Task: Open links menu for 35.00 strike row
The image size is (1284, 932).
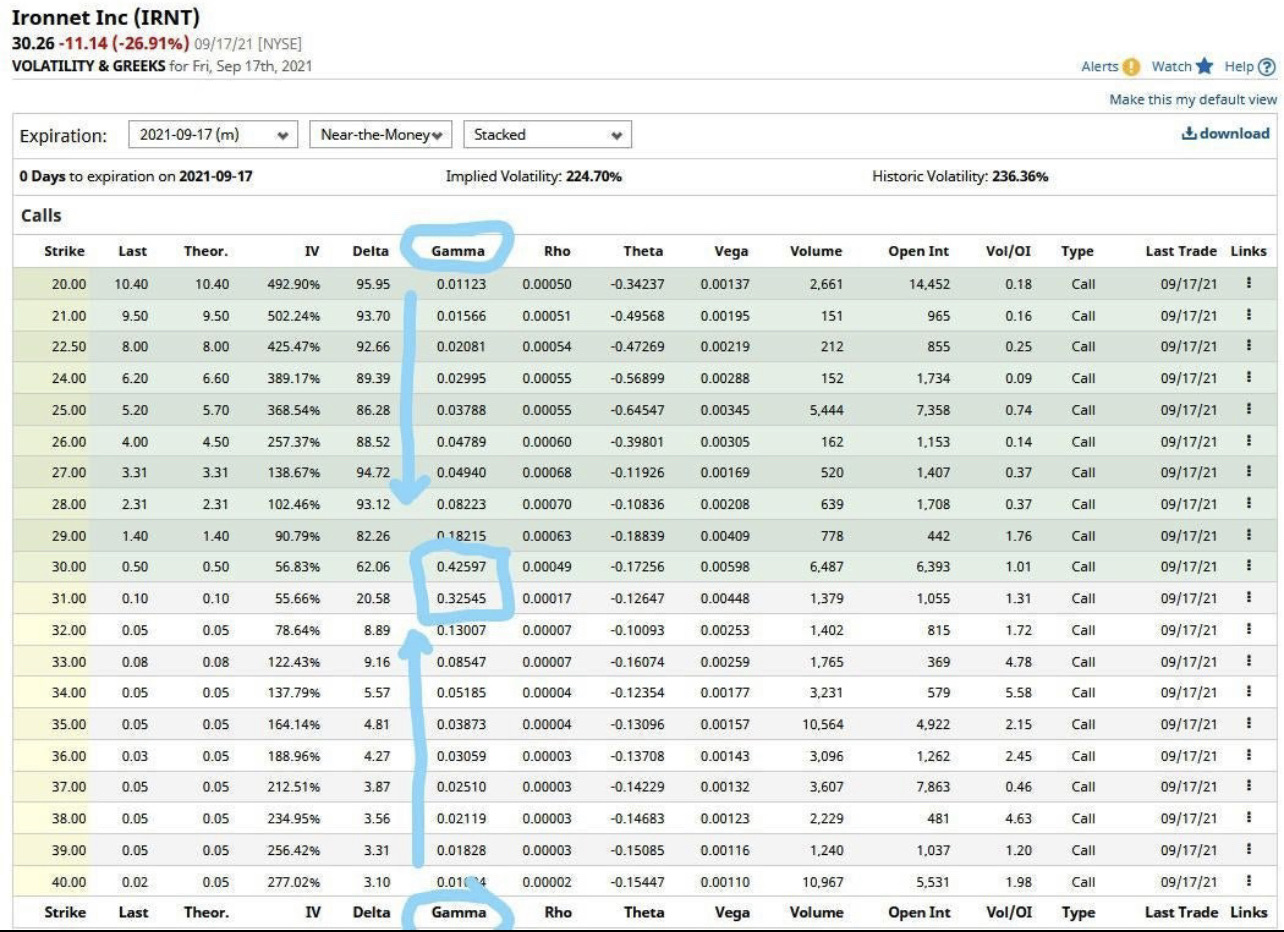Action: point(1249,724)
